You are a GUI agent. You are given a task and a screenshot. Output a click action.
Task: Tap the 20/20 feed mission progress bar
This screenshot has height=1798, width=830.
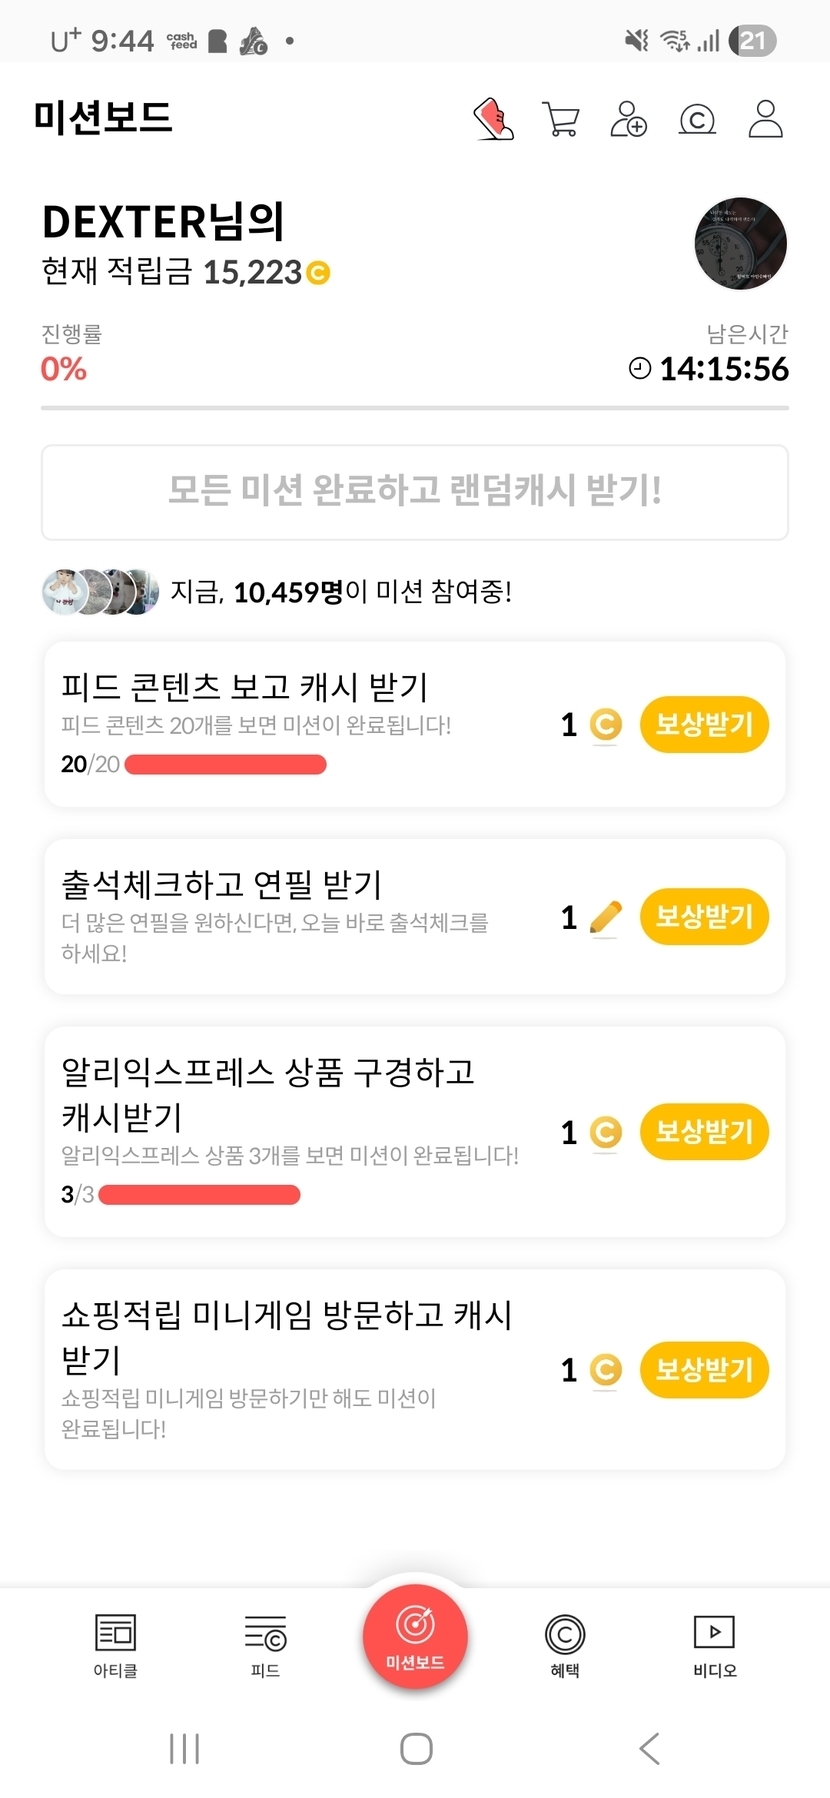pos(226,765)
